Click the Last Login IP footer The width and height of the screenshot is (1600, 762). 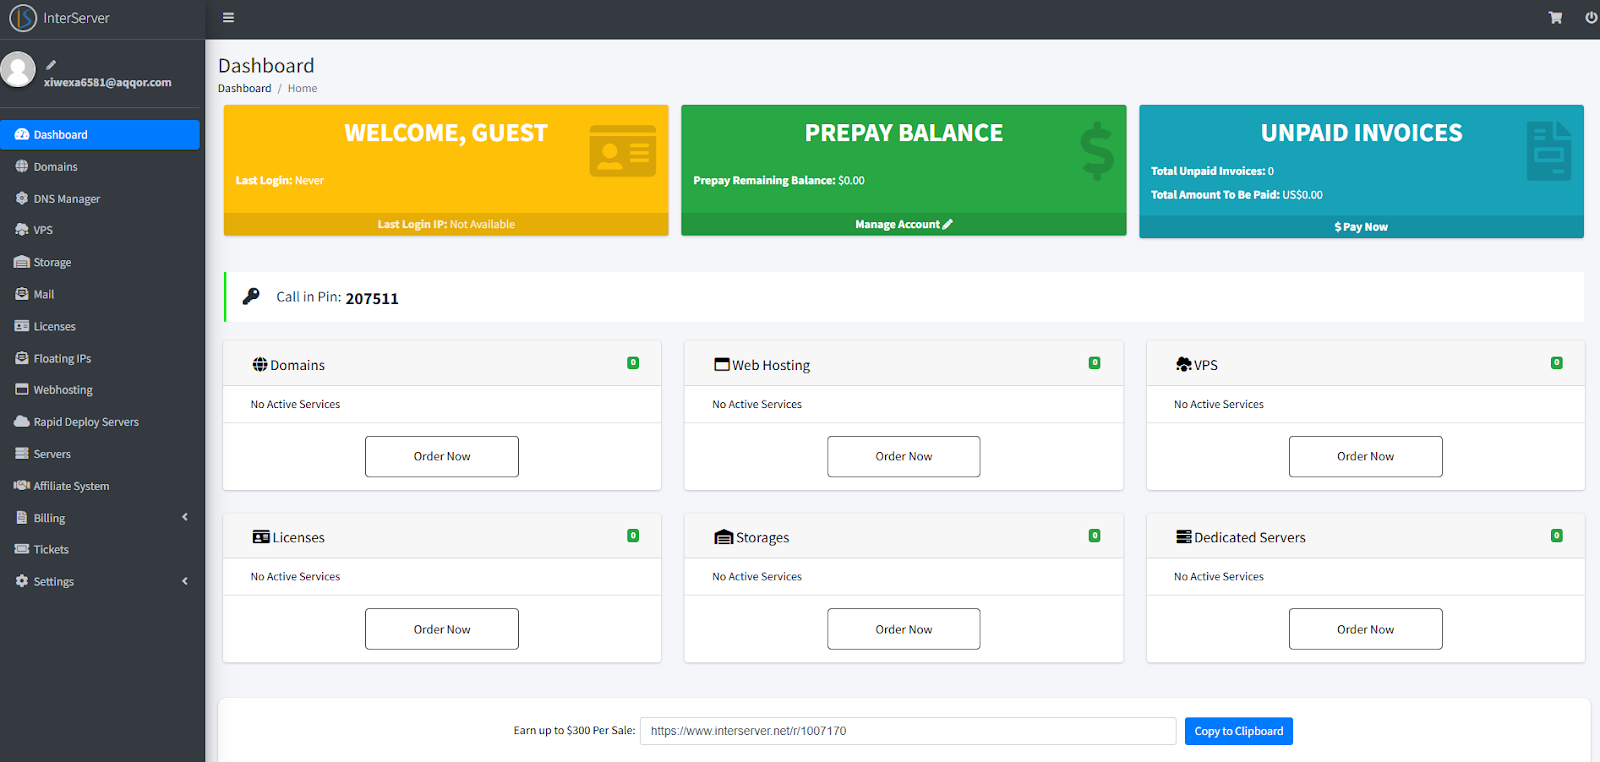tap(446, 224)
